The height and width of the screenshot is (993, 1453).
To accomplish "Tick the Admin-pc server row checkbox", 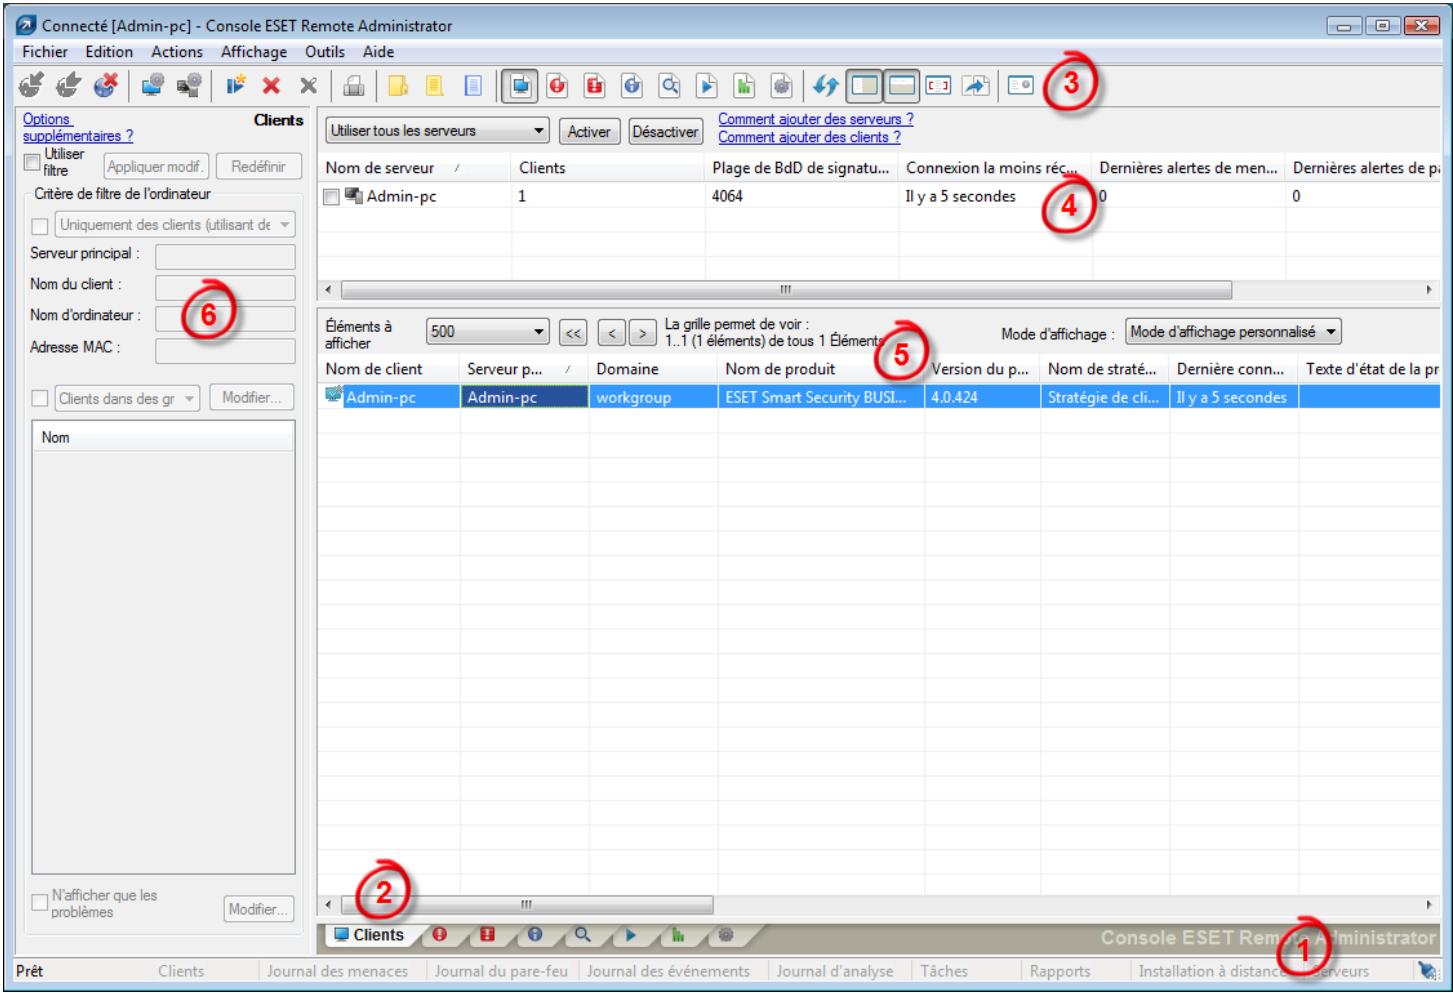I will [x=332, y=197].
